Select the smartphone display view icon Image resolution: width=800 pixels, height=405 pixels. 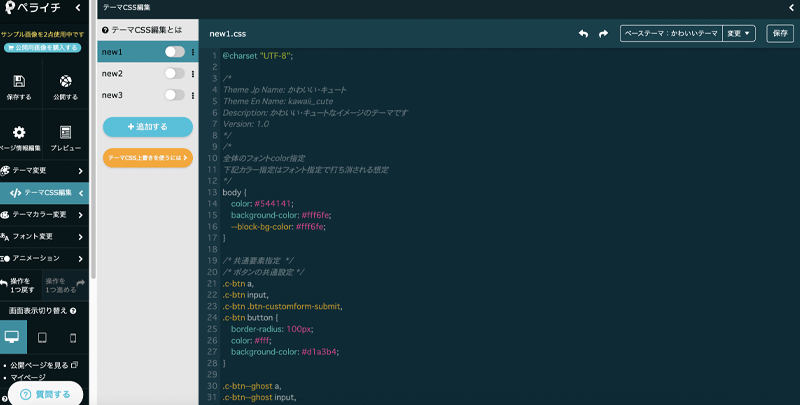(x=72, y=338)
